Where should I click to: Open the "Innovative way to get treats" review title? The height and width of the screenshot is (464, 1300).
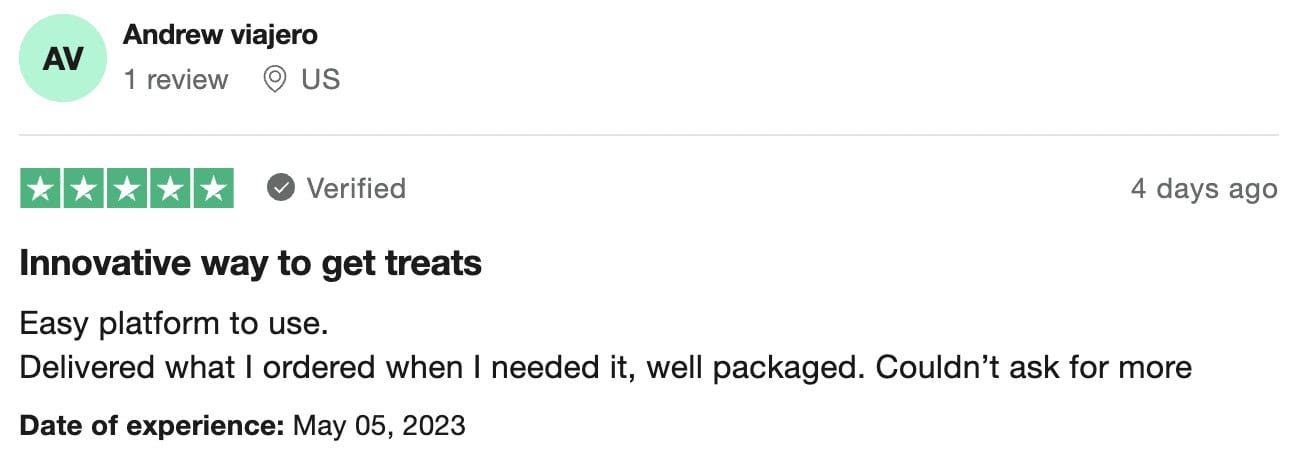250,263
